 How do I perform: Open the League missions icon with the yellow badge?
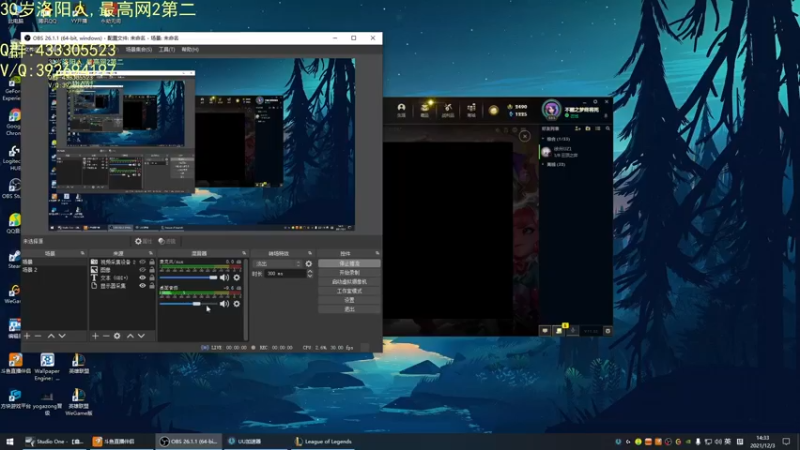point(560,330)
